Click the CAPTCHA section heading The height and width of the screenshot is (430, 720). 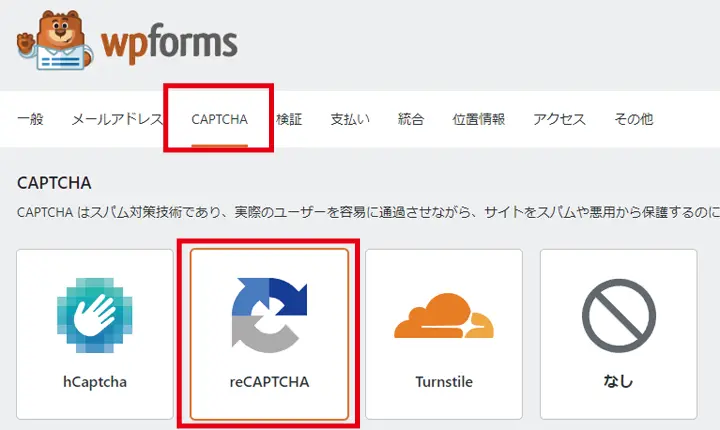(x=54, y=183)
